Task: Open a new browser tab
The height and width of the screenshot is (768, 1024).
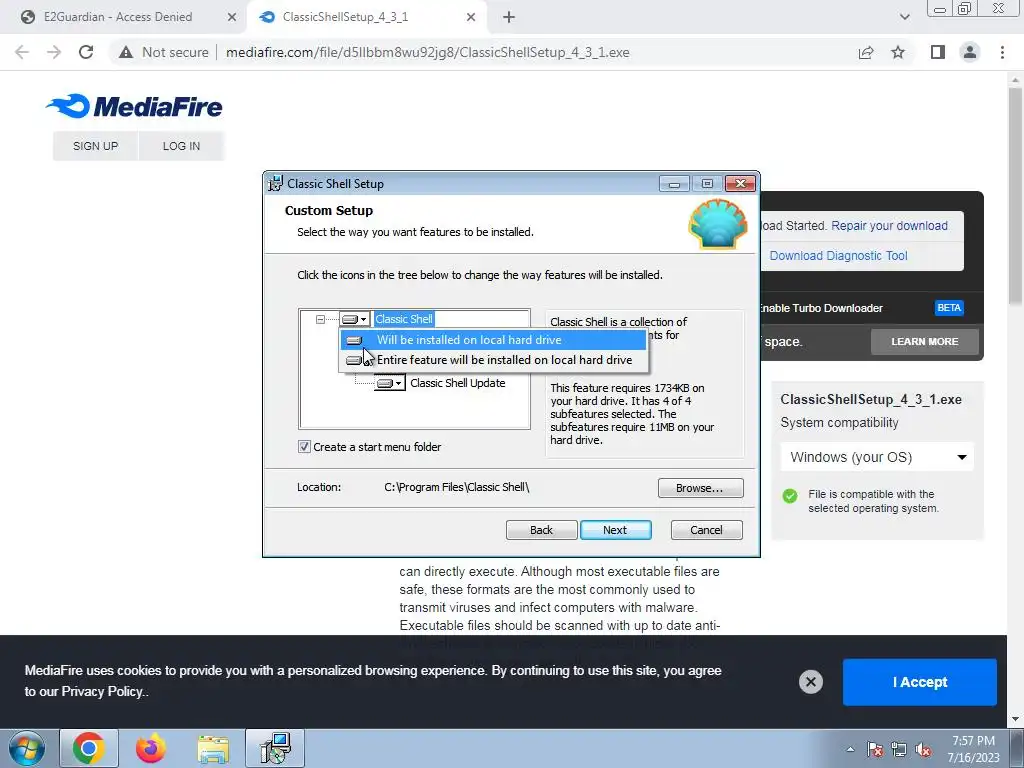Action: 509,17
